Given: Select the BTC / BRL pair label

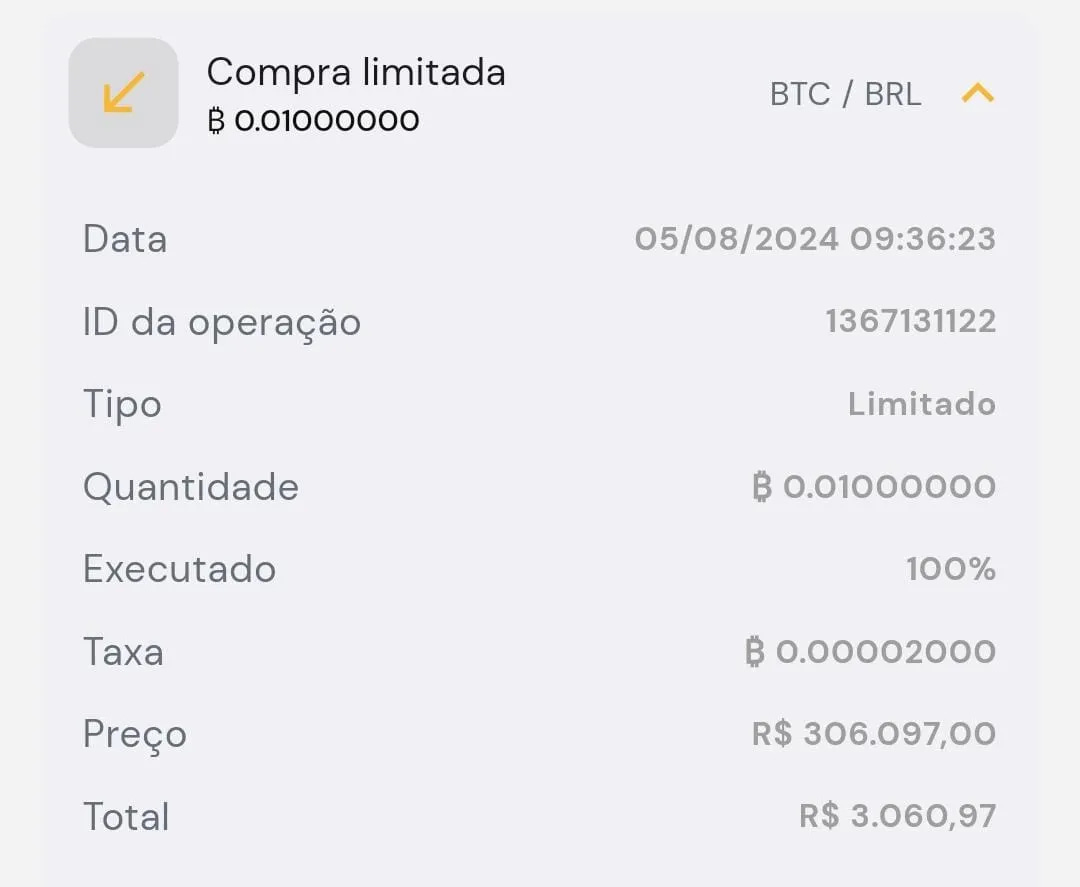Looking at the screenshot, I should coord(845,93).
